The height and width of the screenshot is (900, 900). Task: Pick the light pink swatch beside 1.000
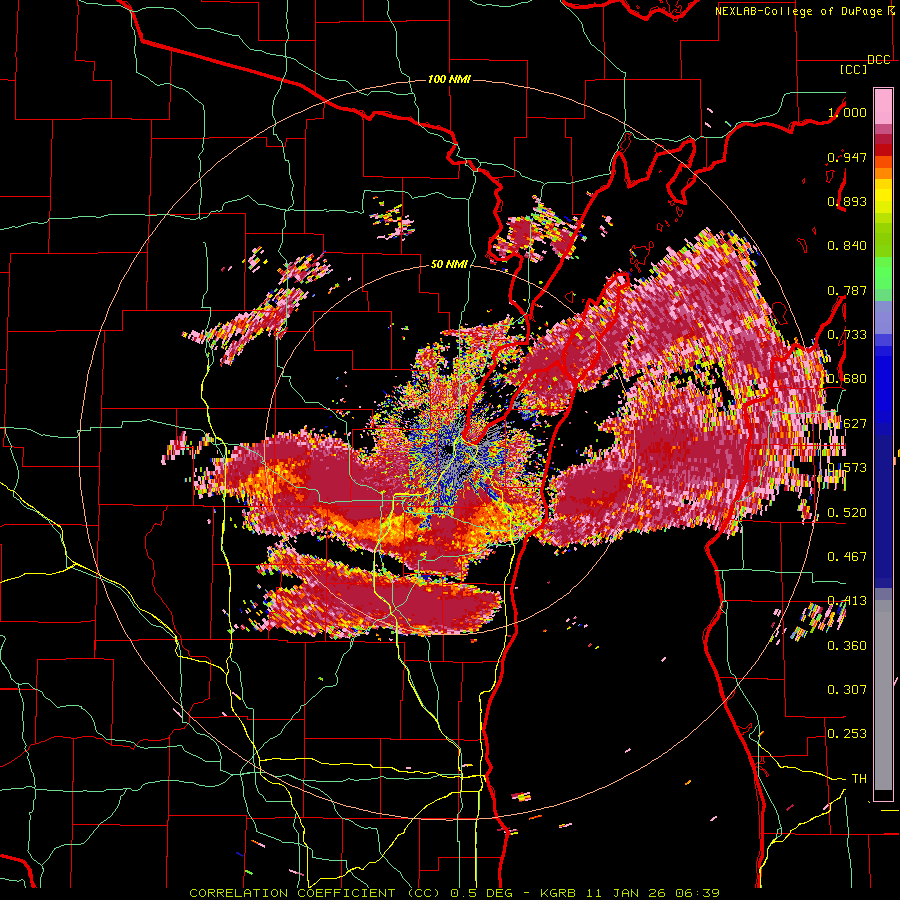[x=883, y=106]
